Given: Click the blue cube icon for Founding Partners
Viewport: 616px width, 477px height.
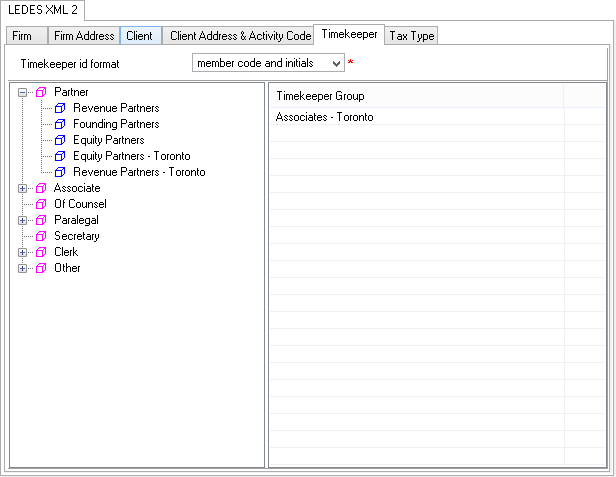Looking at the screenshot, I should (x=60, y=124).
